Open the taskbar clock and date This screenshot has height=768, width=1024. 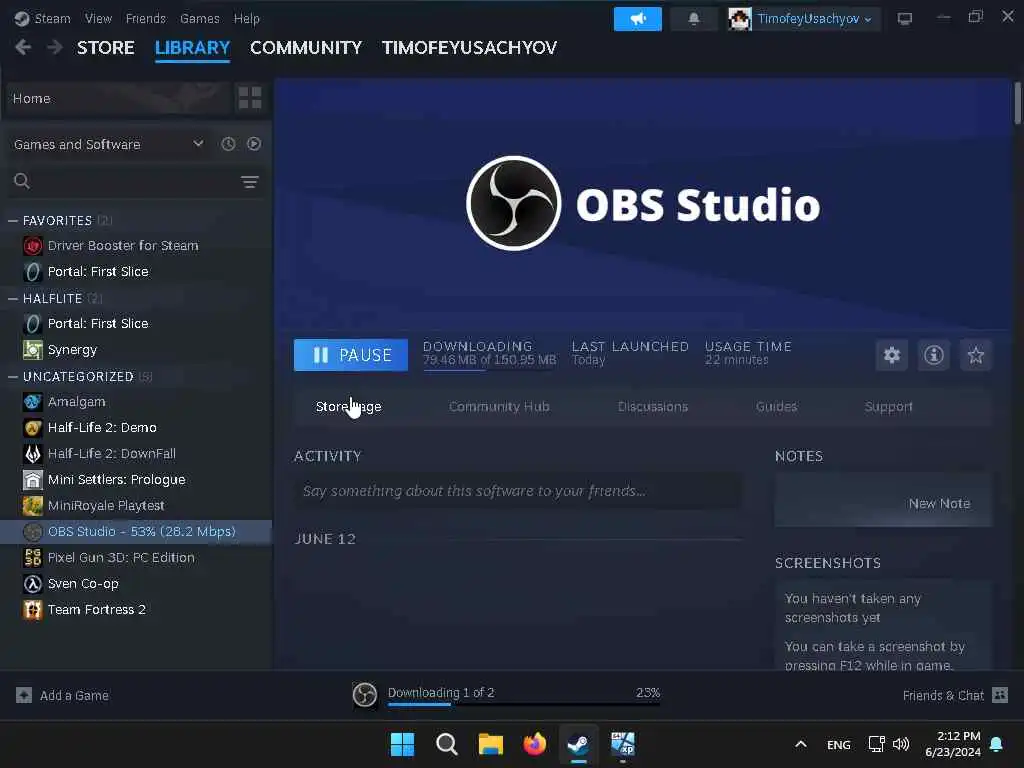953,744
